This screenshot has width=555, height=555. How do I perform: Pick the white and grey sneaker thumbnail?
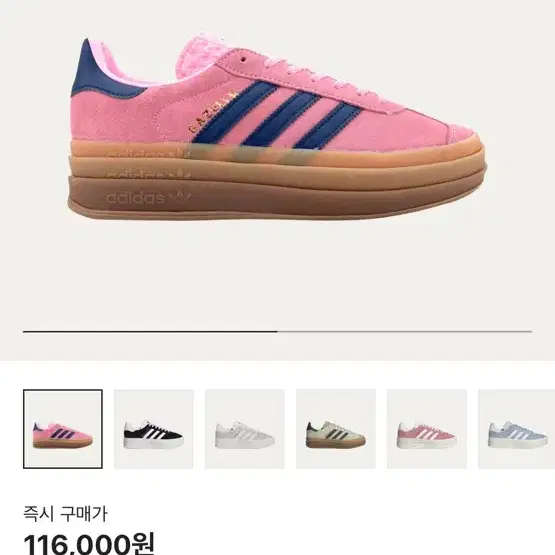tap(245, 429)
